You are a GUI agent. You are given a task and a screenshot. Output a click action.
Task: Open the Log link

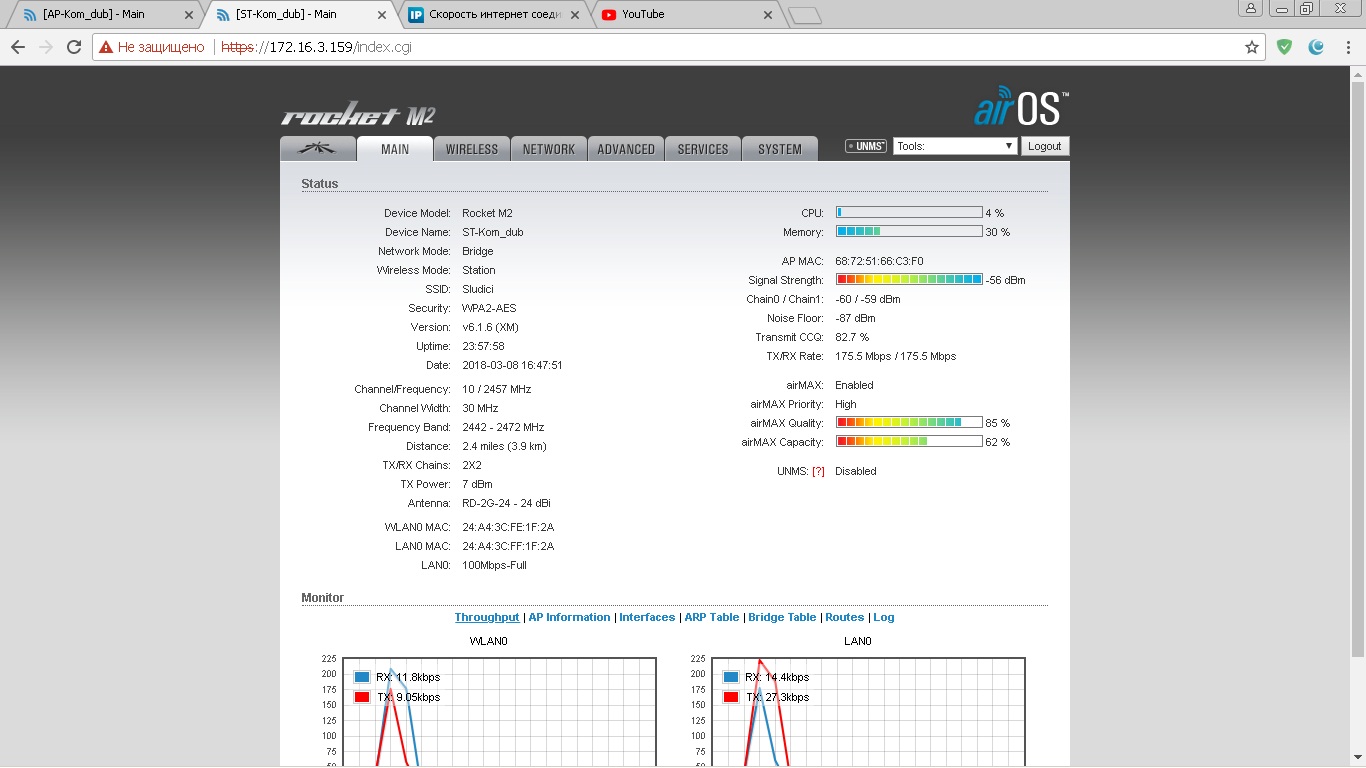point(884,617)
